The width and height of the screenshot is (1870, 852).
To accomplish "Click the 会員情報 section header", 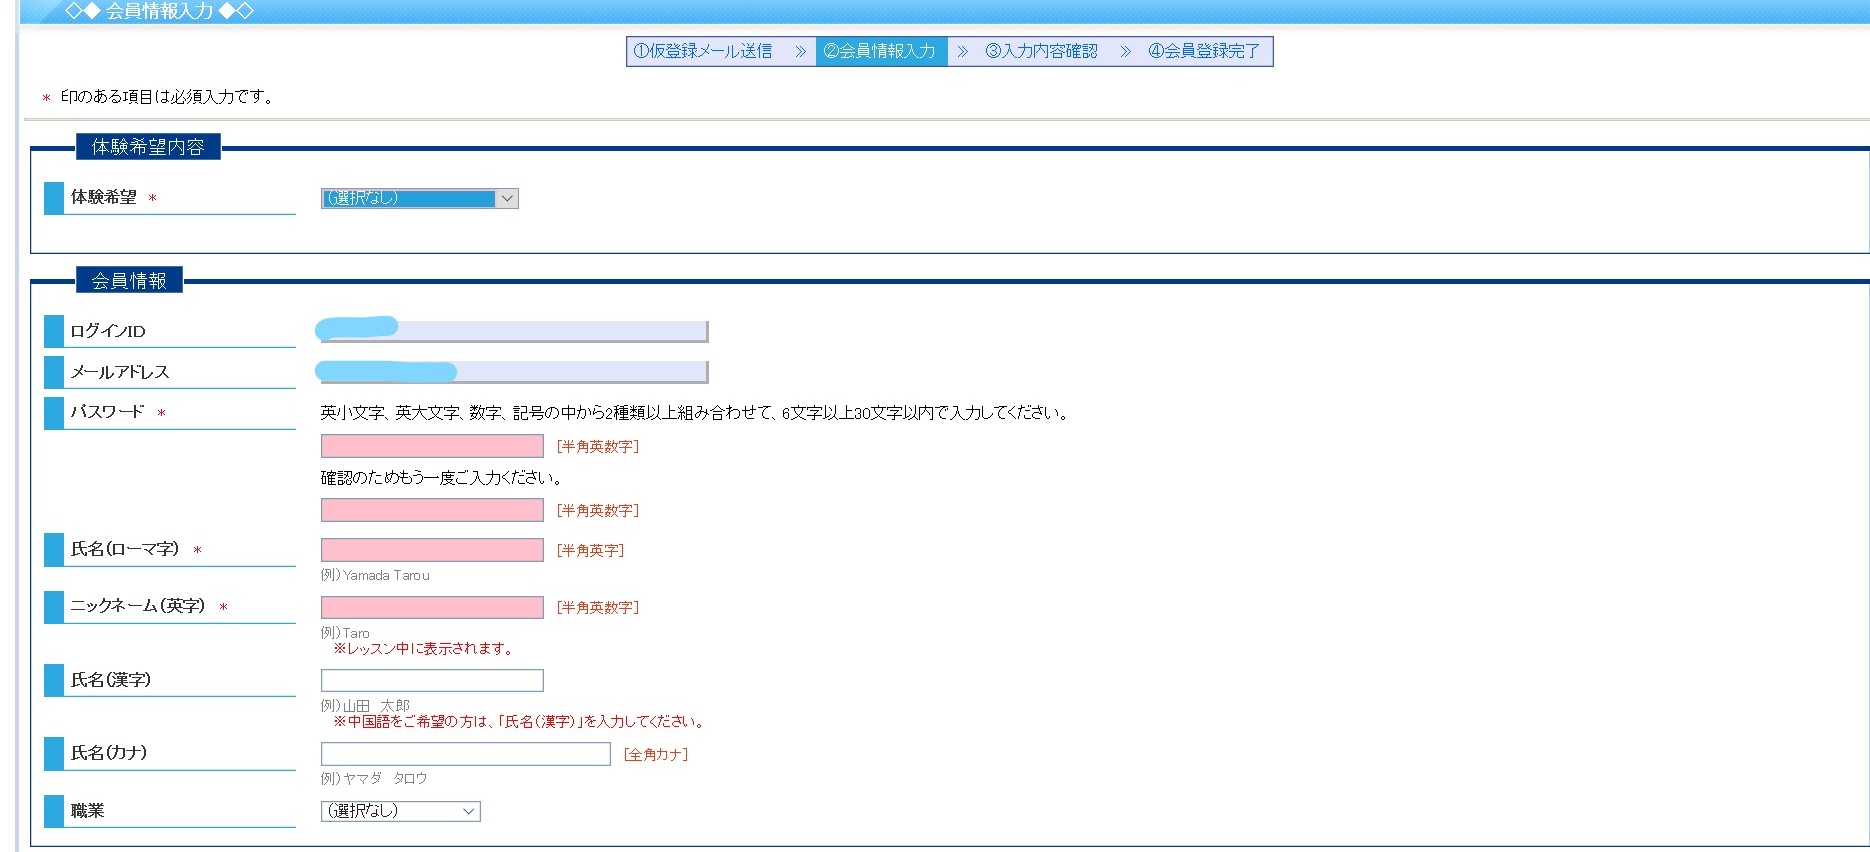I will pos(129,281).
